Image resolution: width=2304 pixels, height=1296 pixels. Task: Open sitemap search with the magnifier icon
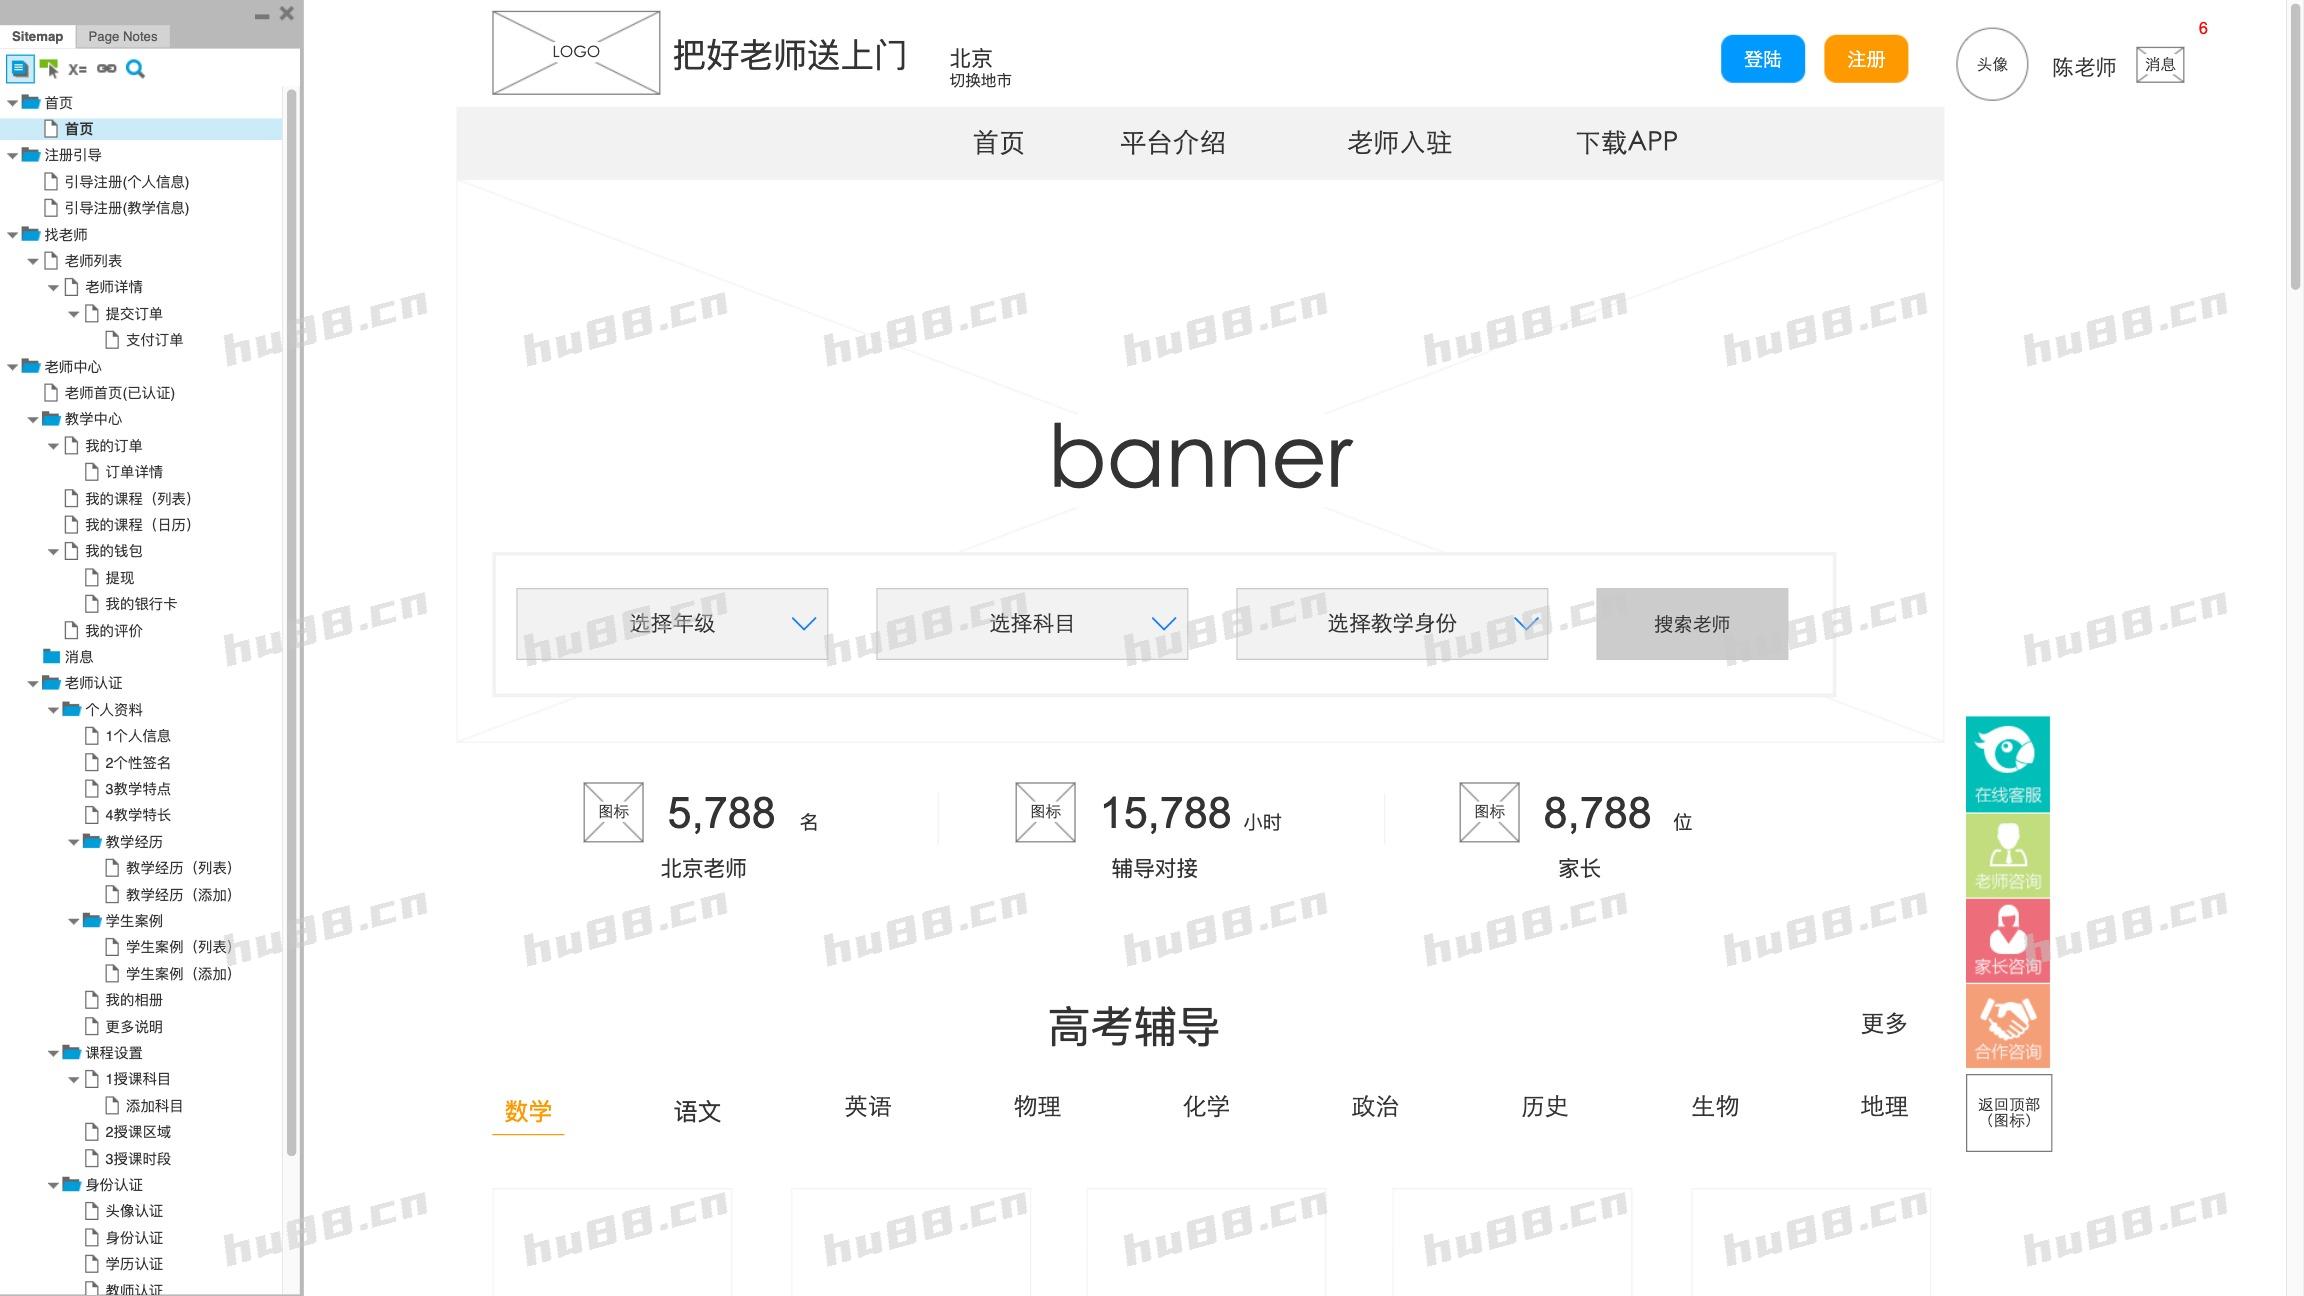(135, 68)
